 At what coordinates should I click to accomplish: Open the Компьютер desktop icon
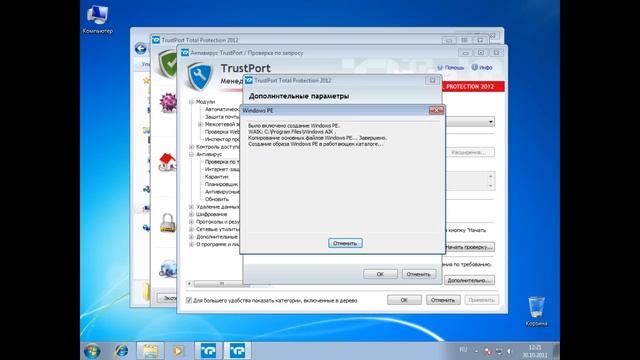pos(98,19)
